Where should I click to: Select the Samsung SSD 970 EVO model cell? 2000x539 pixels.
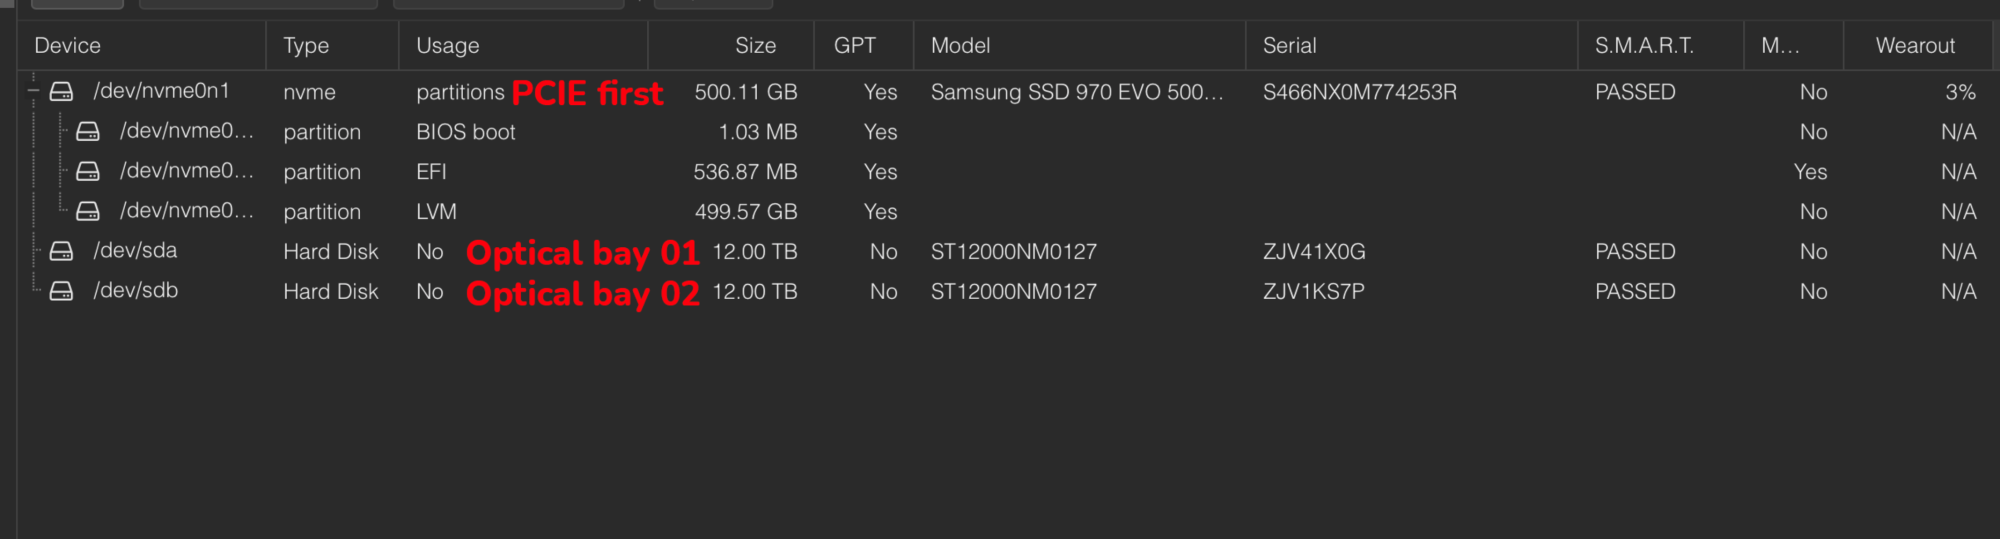click(1076, 92)
